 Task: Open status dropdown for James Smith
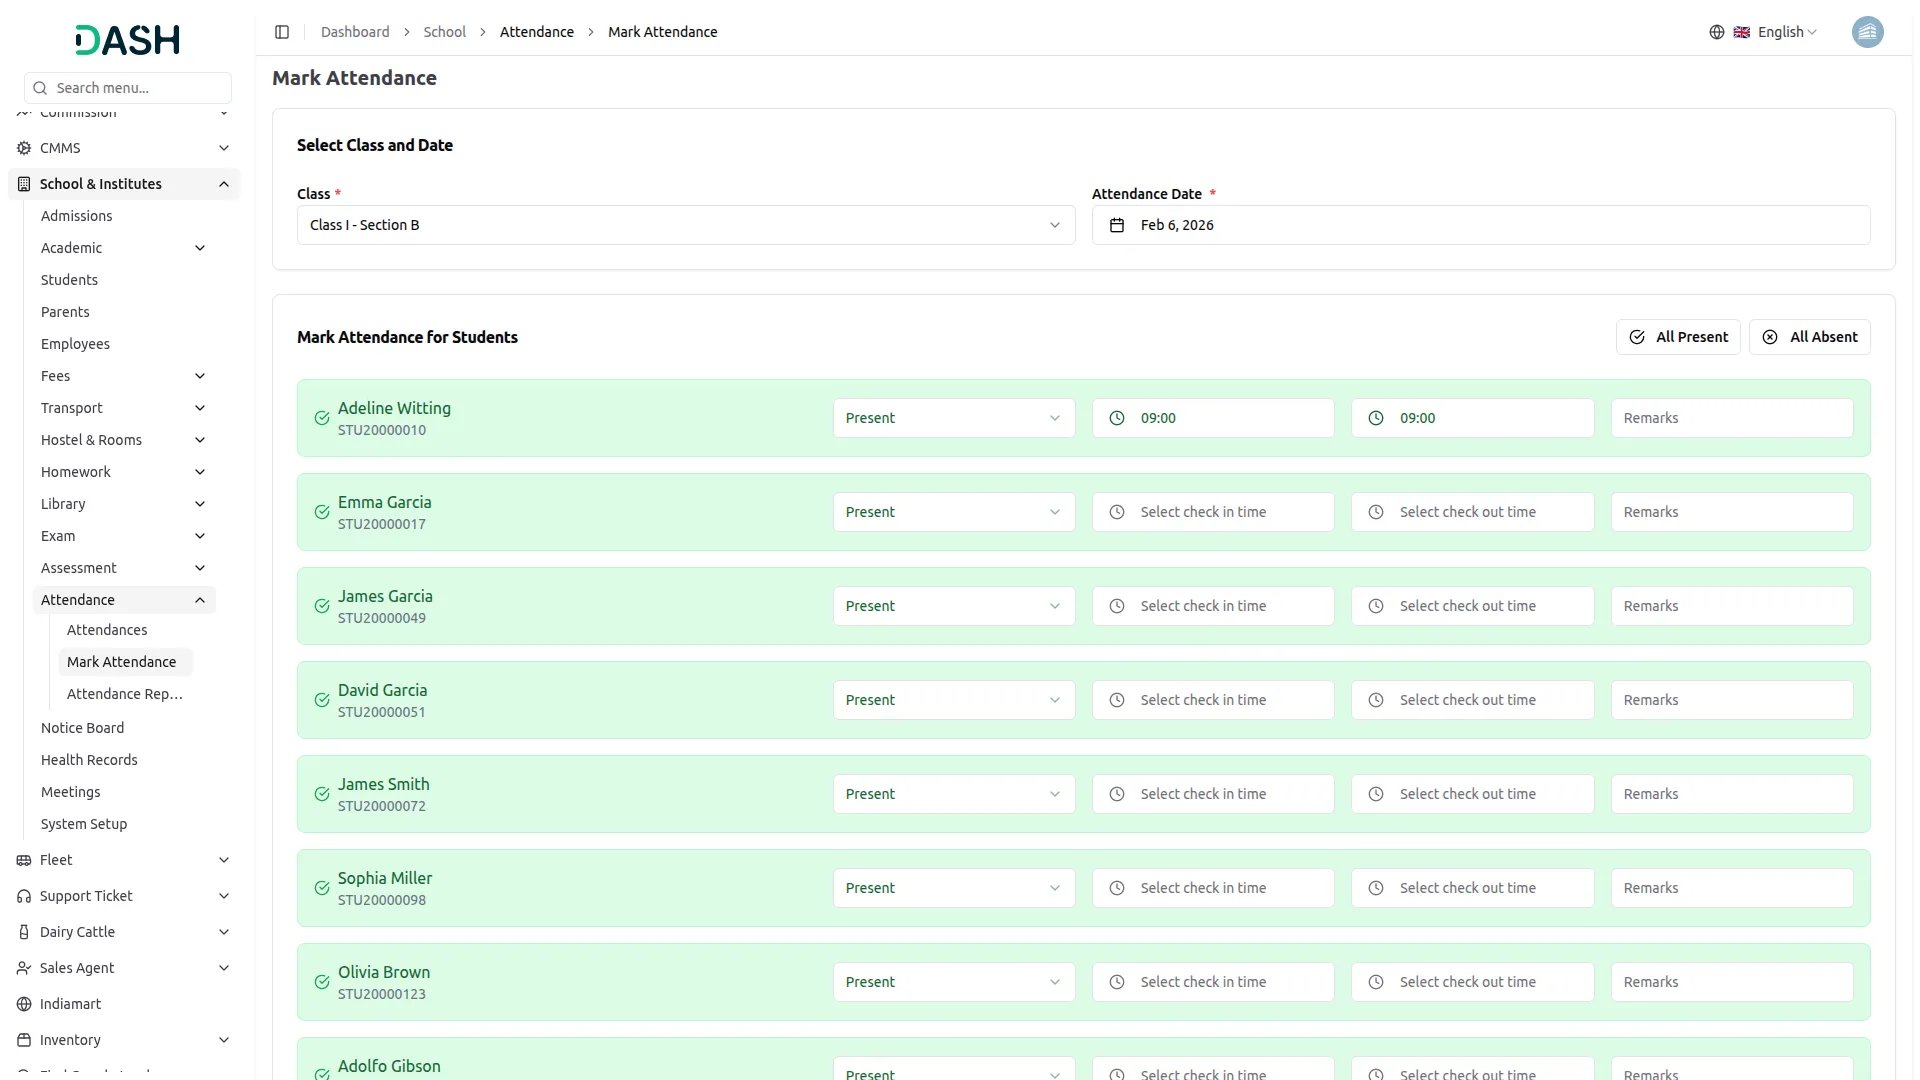(x=954, y=794)
